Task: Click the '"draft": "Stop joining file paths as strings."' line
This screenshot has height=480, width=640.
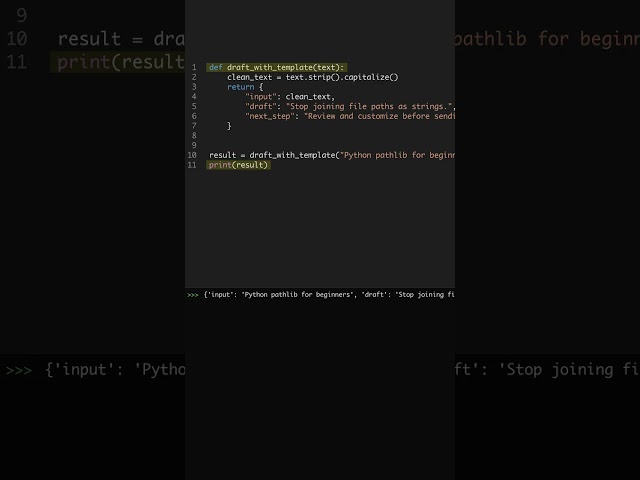Action: coord(350,107)
